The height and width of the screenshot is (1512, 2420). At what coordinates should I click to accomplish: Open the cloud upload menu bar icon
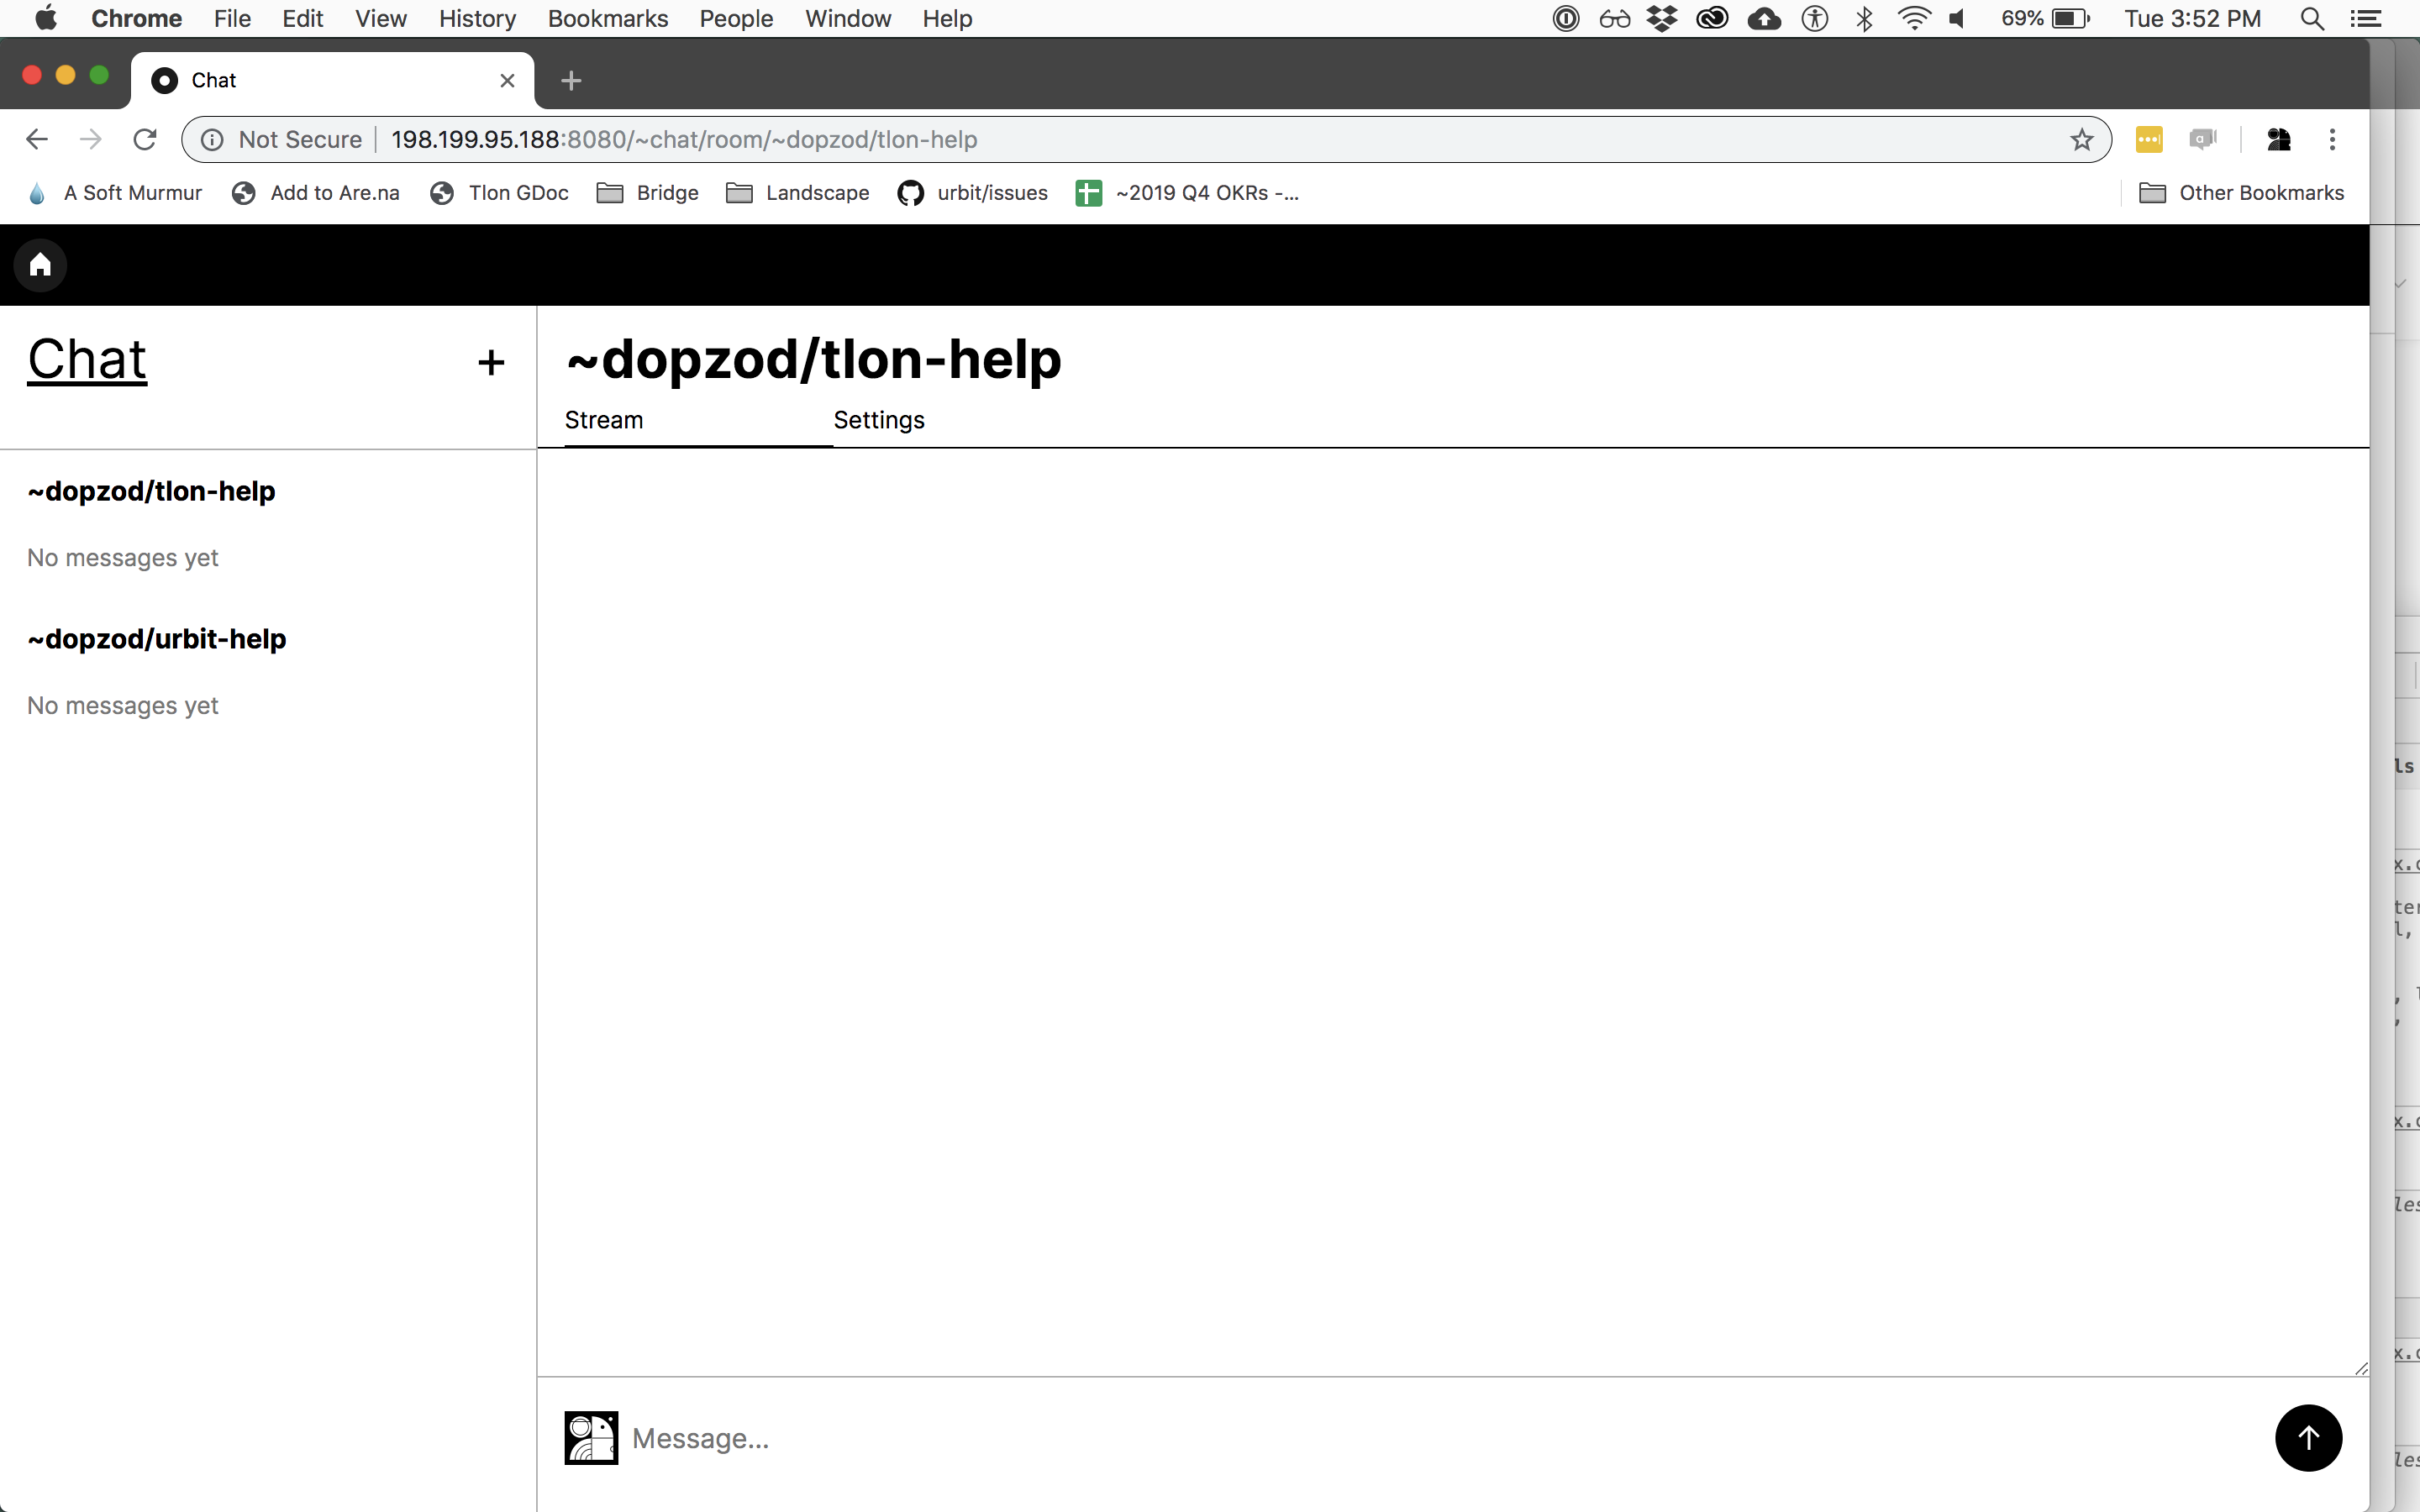pyautogui.click(x=1764, y=18)
